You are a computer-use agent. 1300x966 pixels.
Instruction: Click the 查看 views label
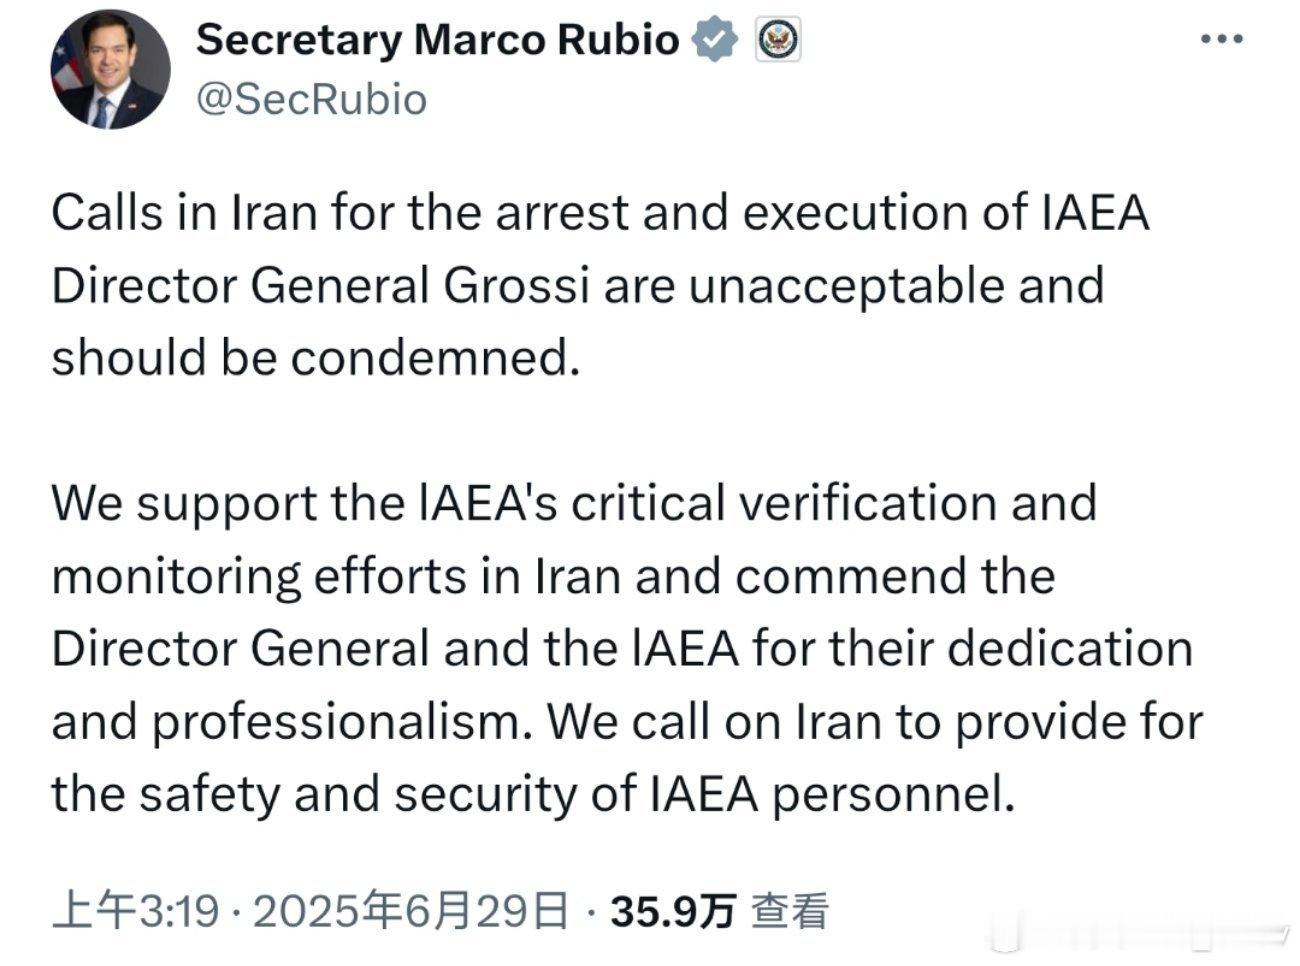click(790, 910)
